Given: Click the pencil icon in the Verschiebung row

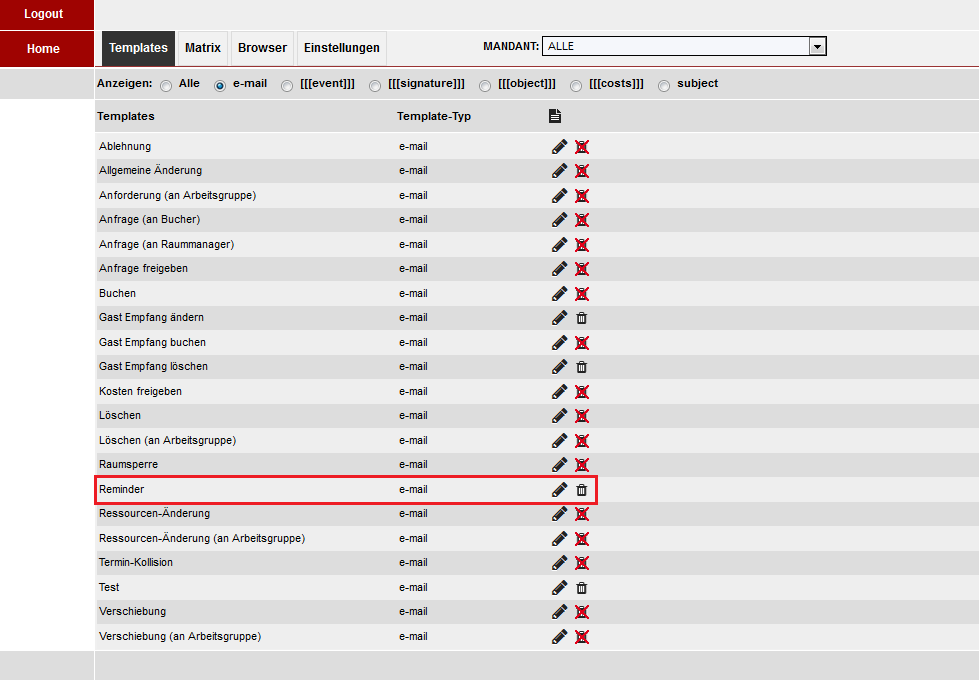Looking at the screenshot, I should pos(559,612).
